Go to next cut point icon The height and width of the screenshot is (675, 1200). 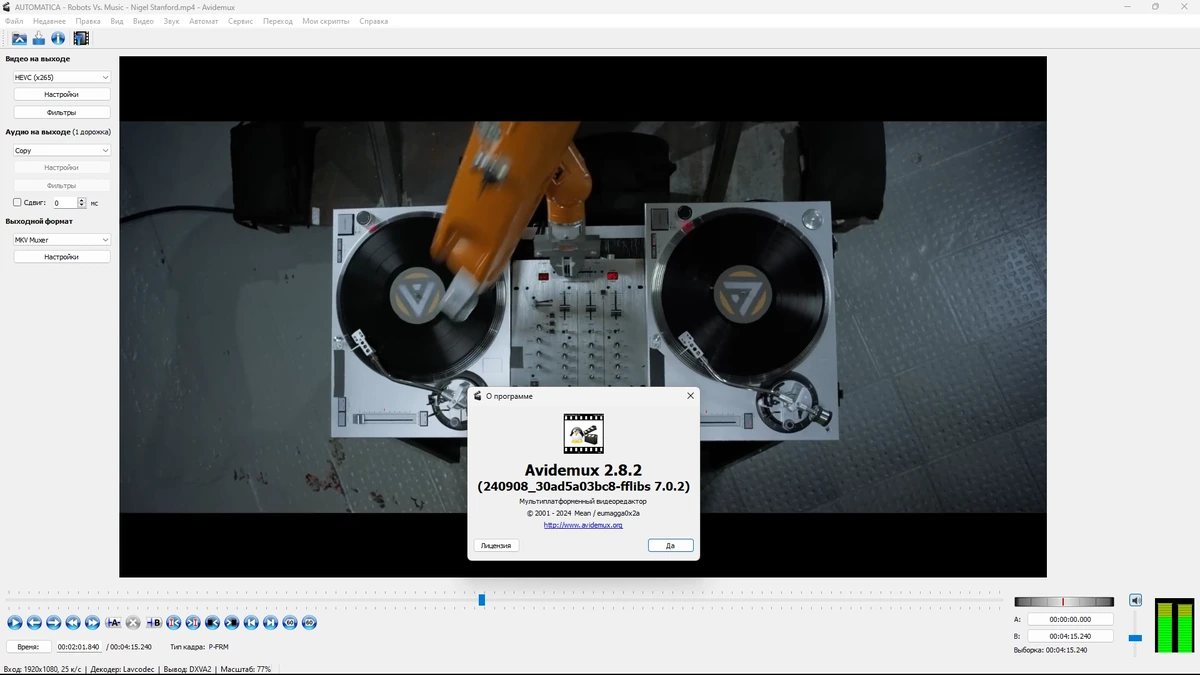click(193, 623)
